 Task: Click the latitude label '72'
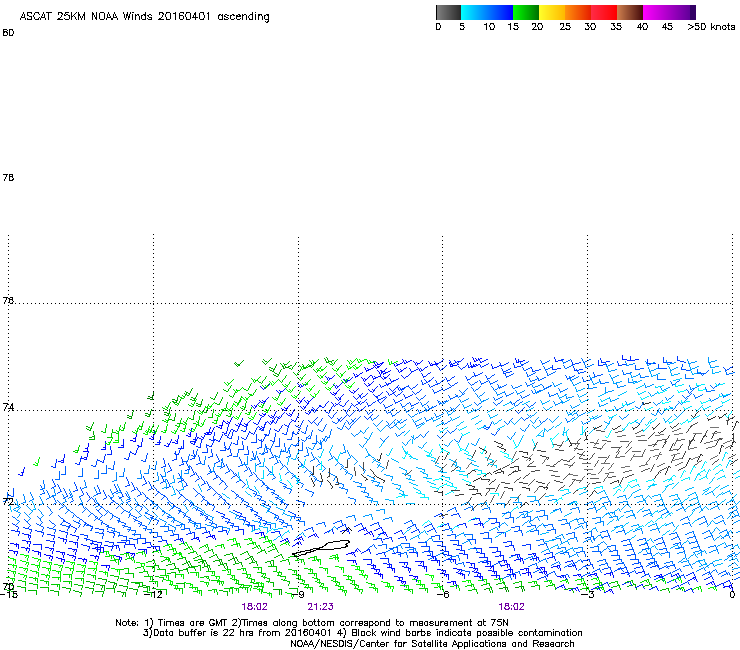point(8,501)
